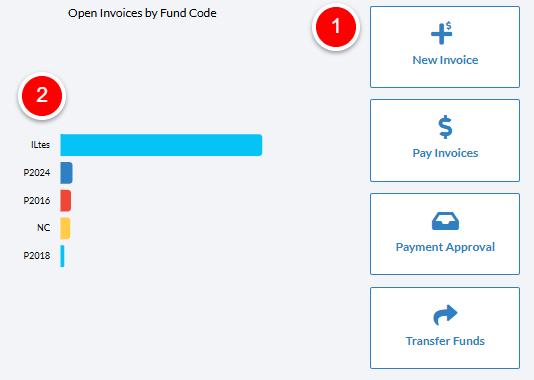534x380 pixels.
Task: Click the red P2016 bar
Action: [x=66, y=201]
